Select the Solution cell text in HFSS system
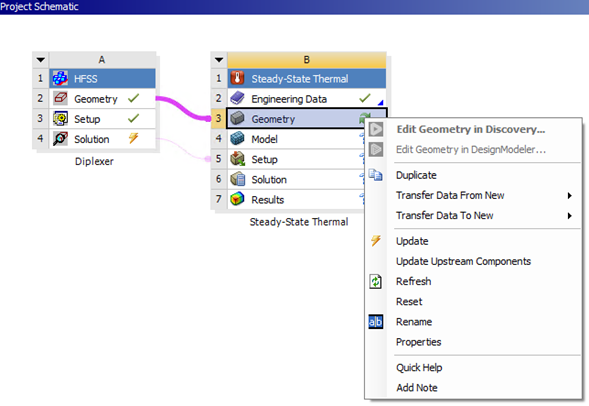 (x=92, y=139)
